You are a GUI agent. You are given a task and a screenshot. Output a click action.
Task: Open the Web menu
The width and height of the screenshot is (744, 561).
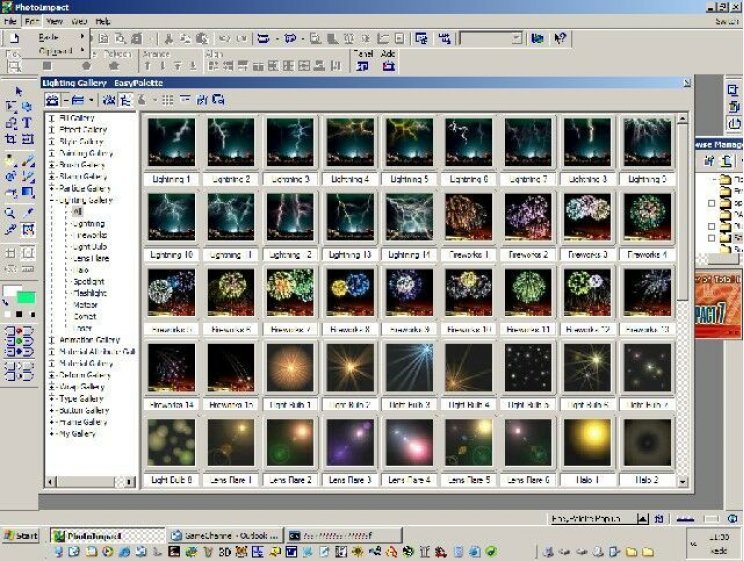click(79, 21)
